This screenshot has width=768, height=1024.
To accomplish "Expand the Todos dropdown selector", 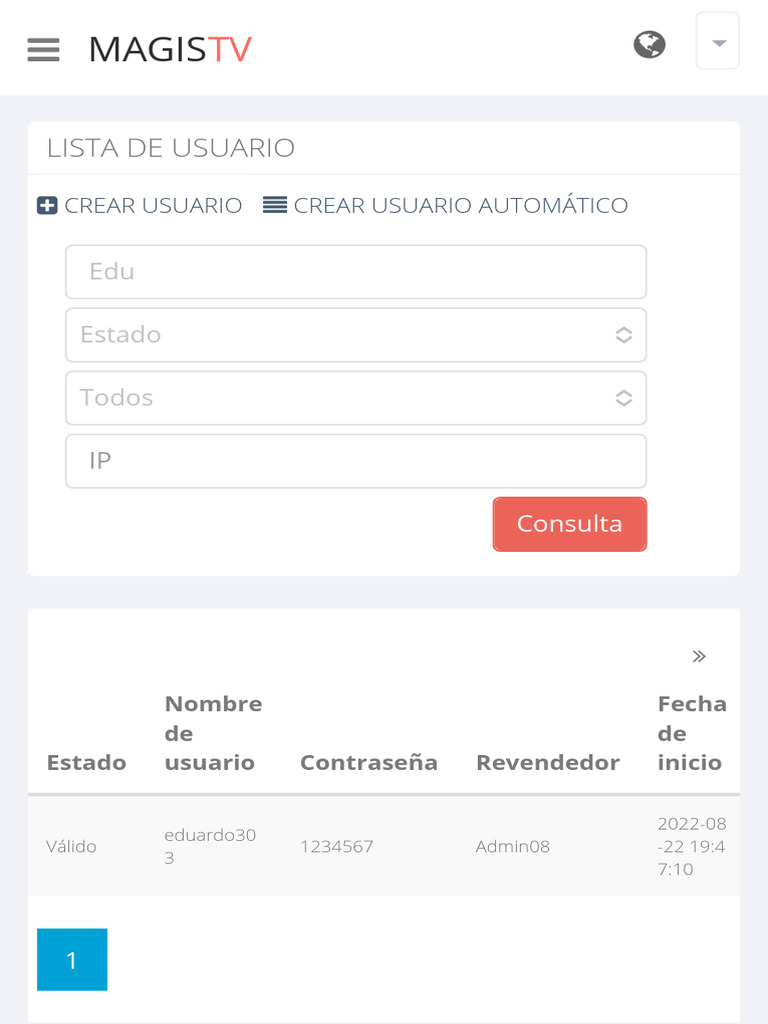I will 356,398.
